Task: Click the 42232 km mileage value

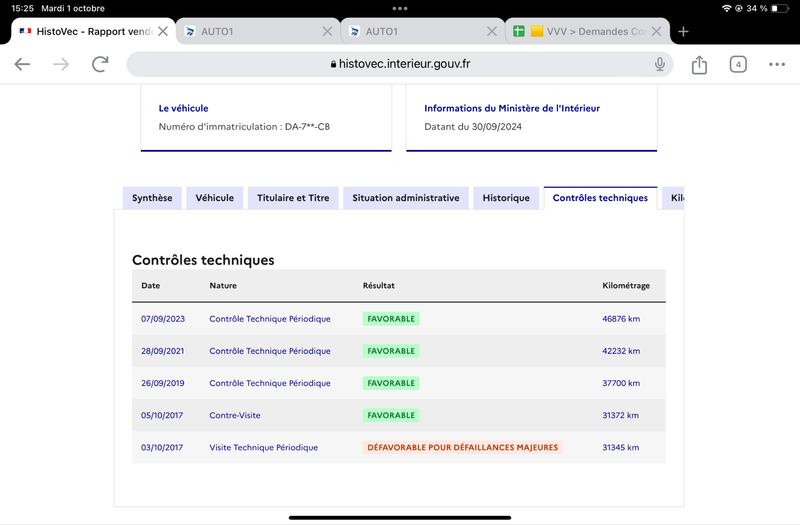Action: click(621, 351)
